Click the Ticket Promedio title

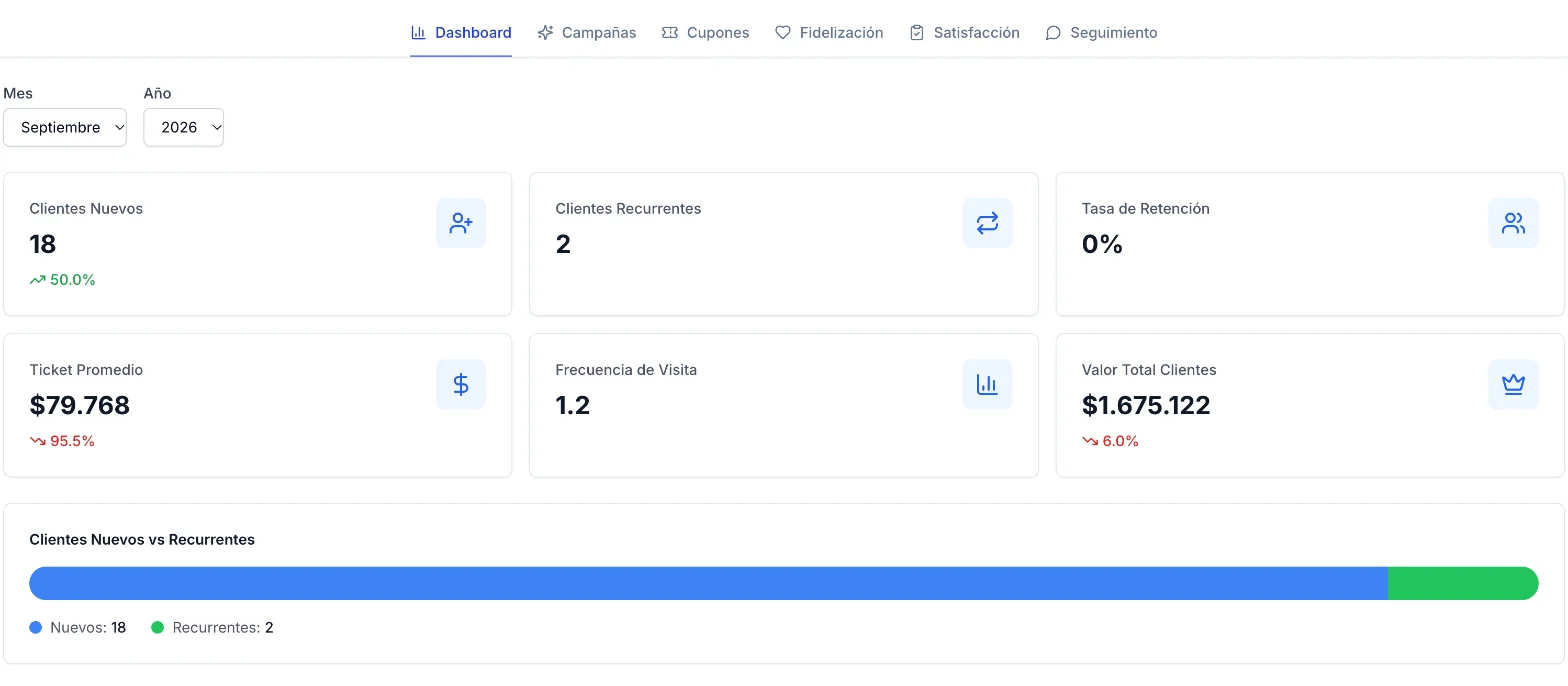click(86, 370)
